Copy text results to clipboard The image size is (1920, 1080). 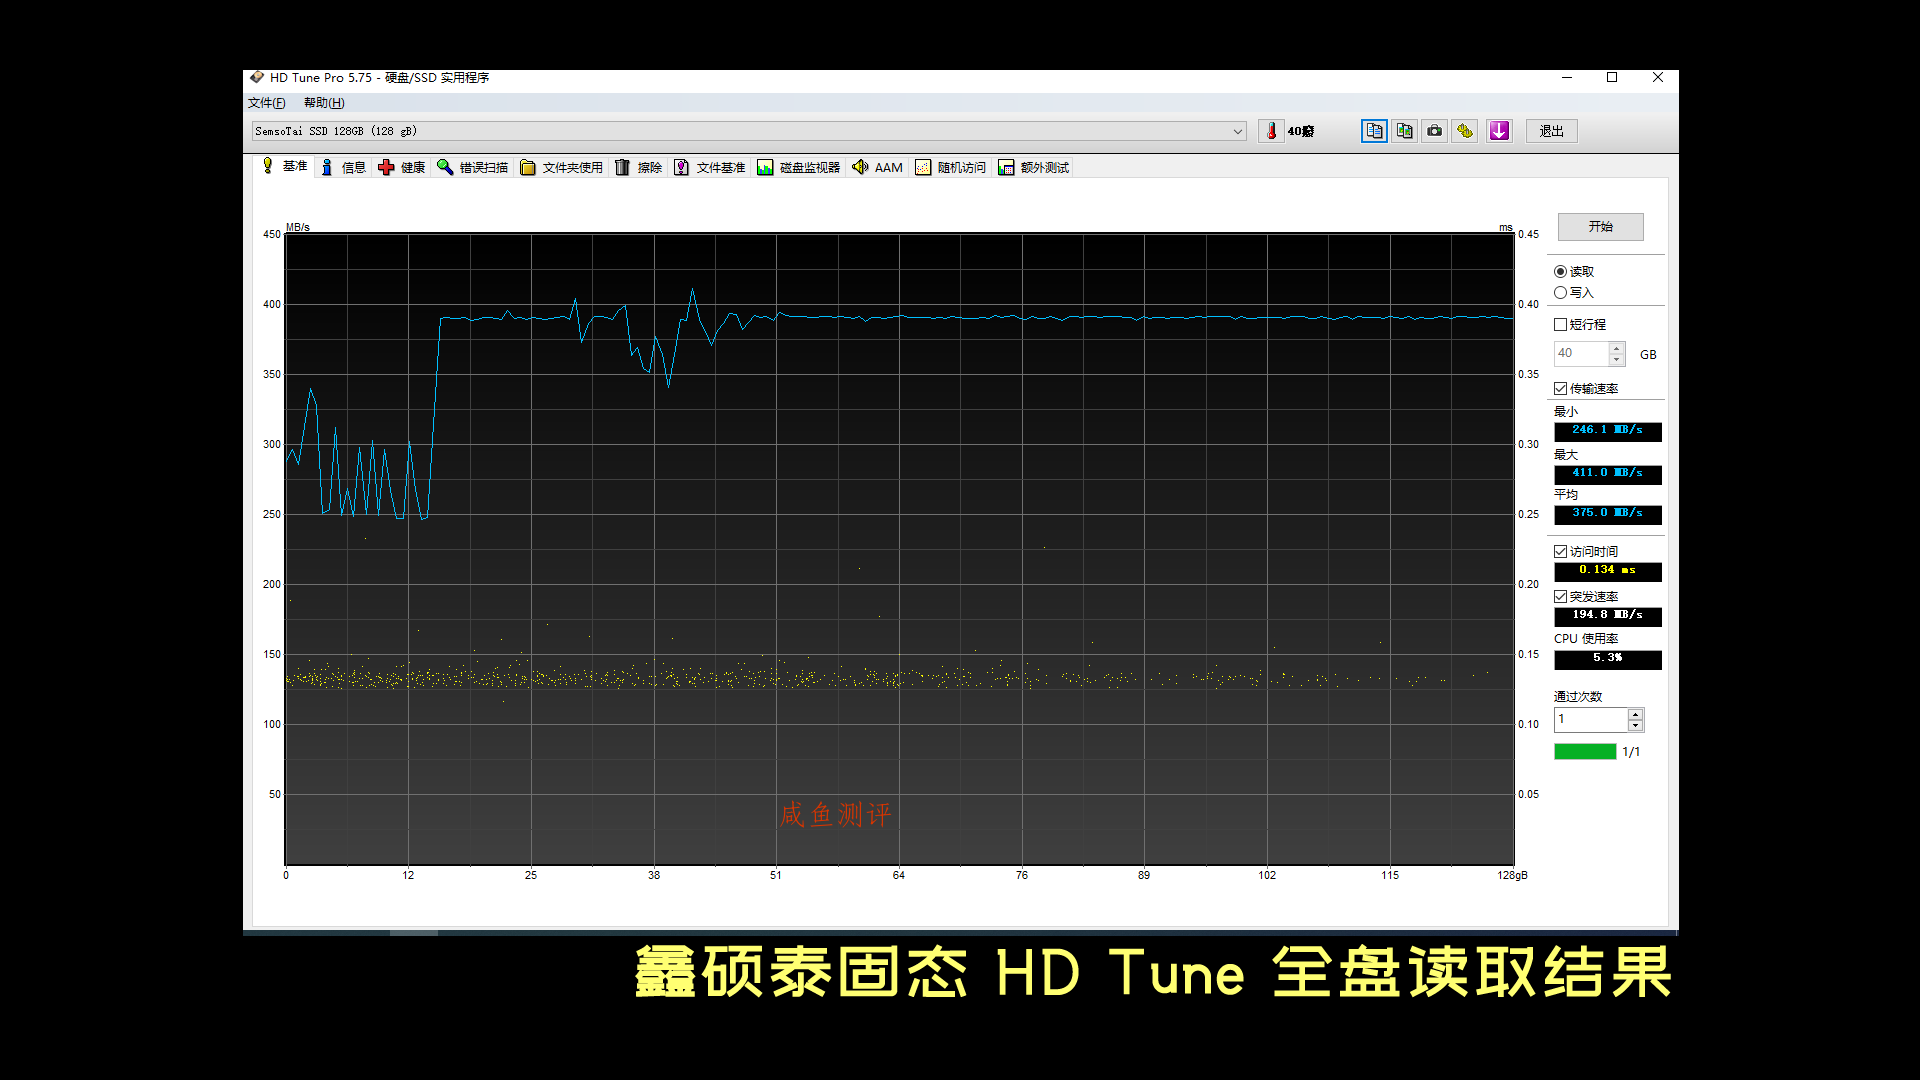point(1374,131)
